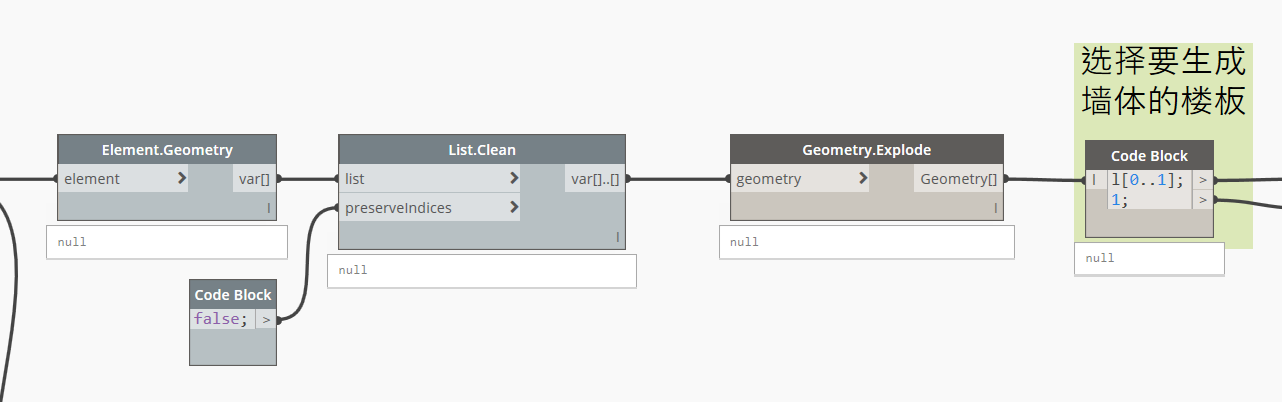Select the green group title 选择要生成墙体的楼板
The image size is (1282, 402).
coord(1163,82)
